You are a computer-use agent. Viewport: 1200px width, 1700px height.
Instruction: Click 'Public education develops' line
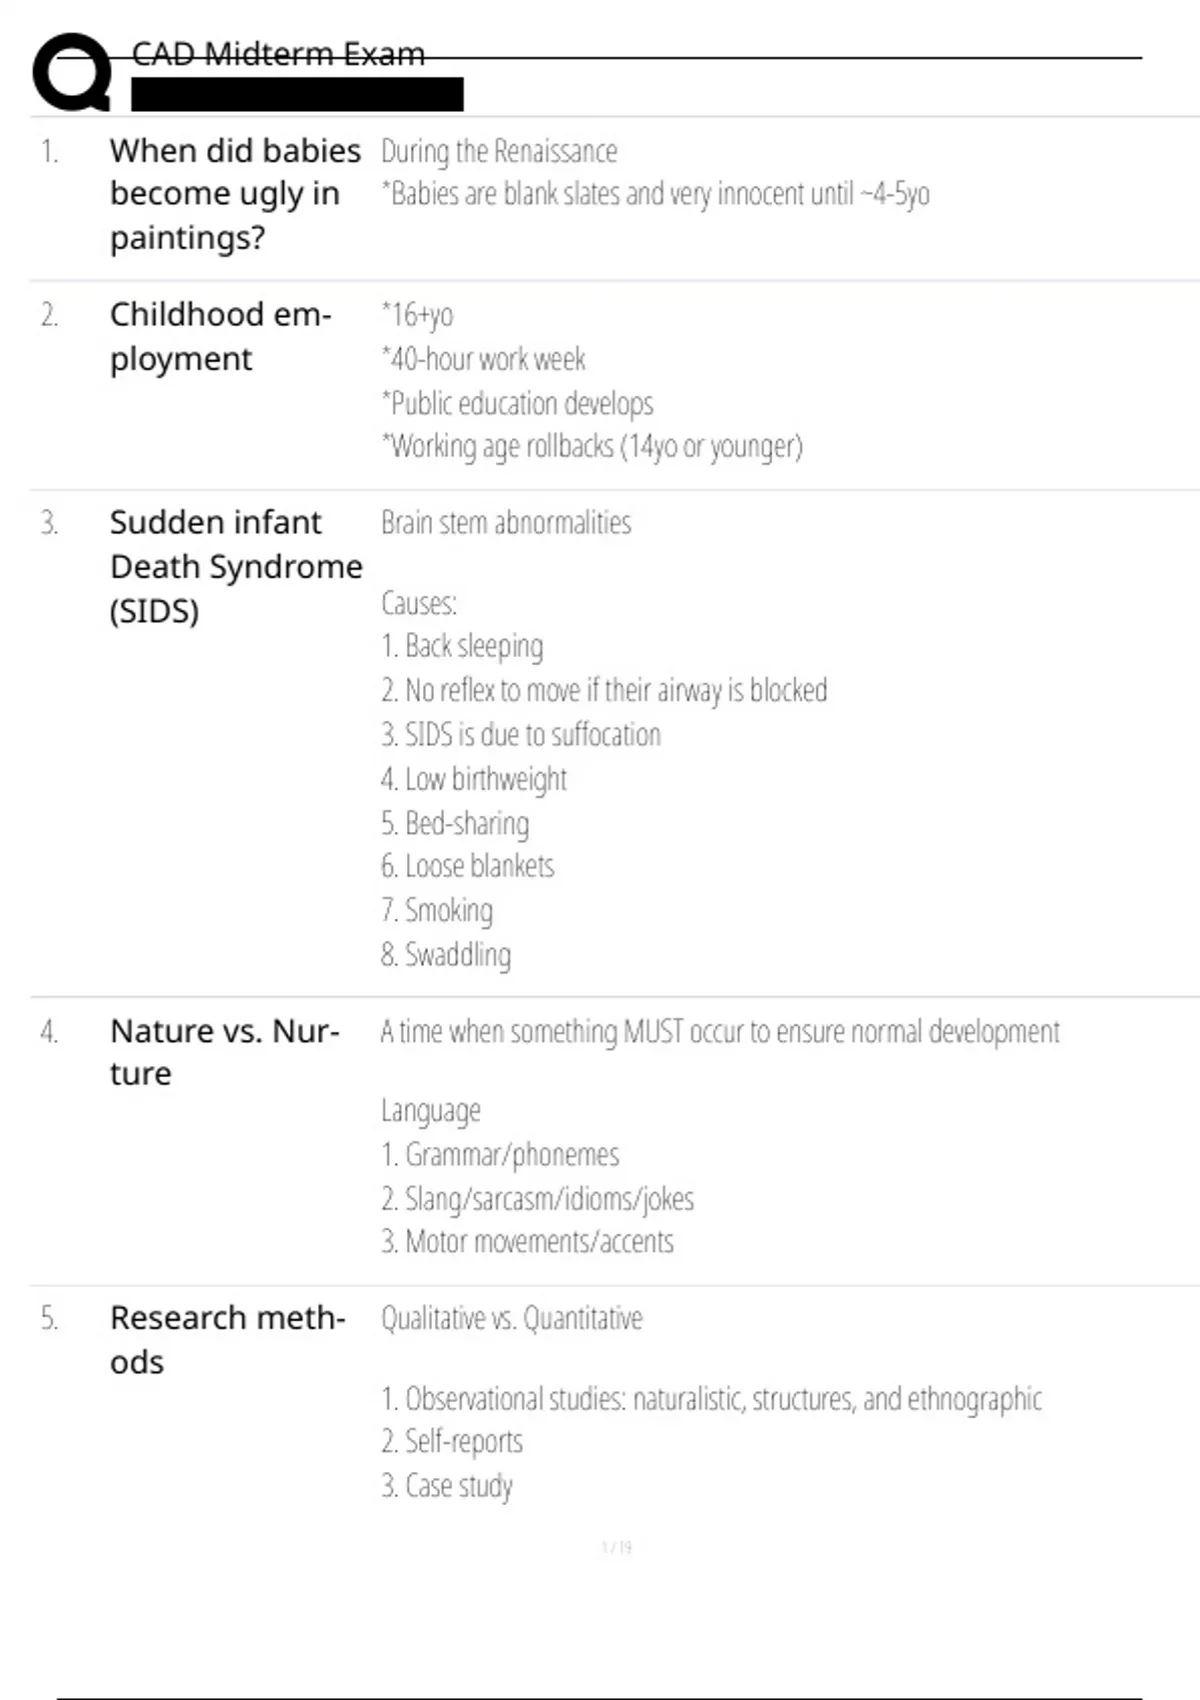click(518, 403)
